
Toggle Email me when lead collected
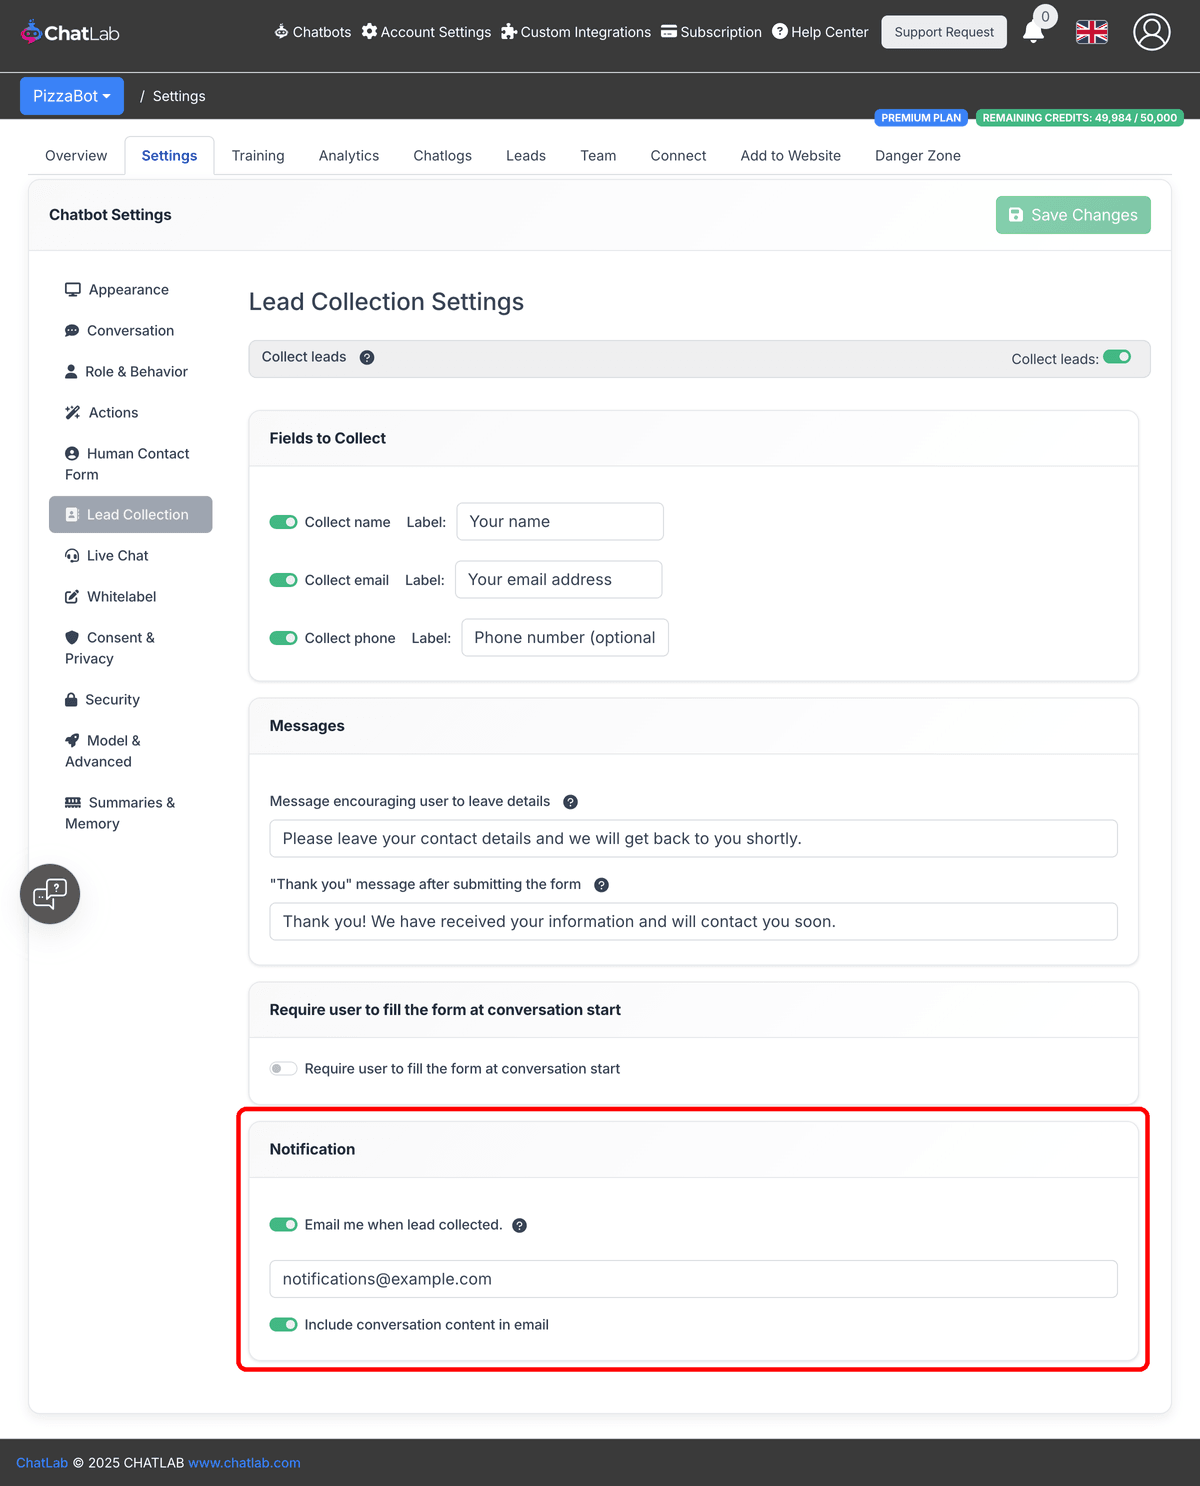tap(283, 1225)
